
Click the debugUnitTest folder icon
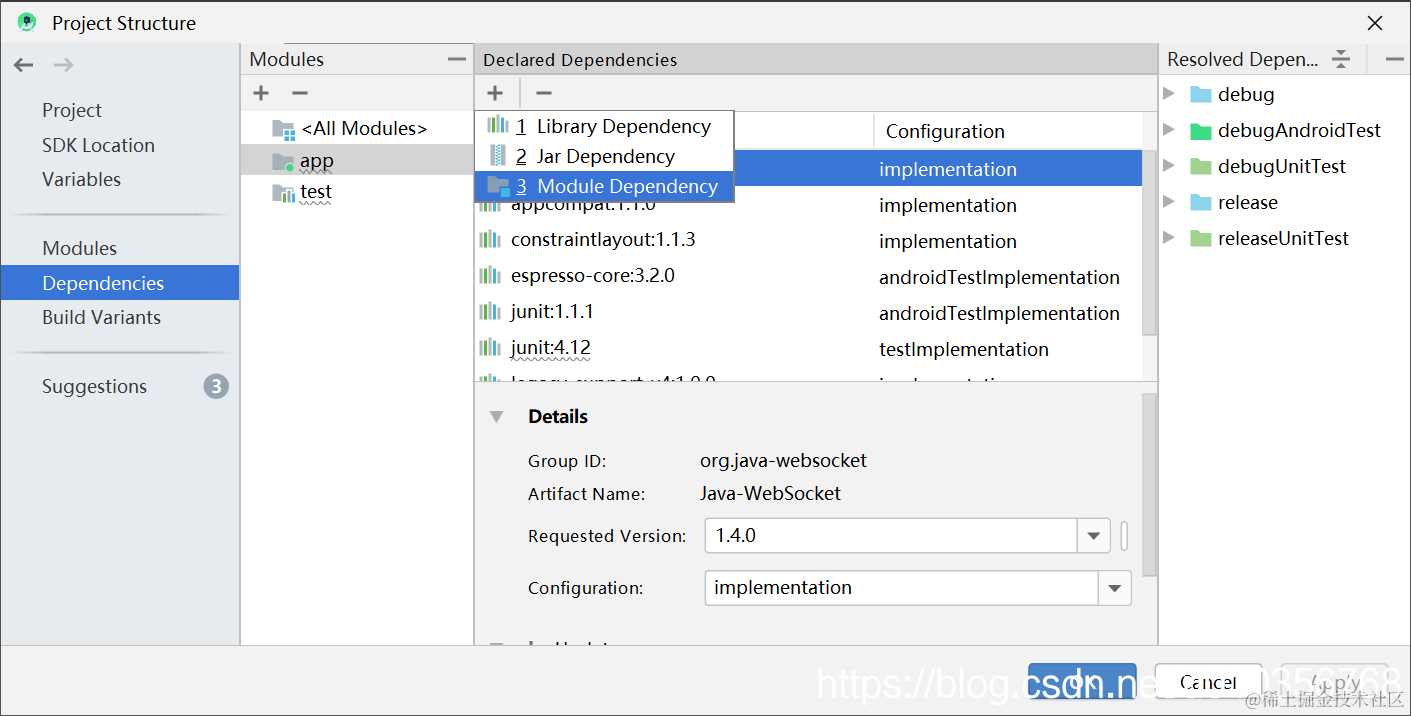pyautogui.click(x=1201, y=167)
